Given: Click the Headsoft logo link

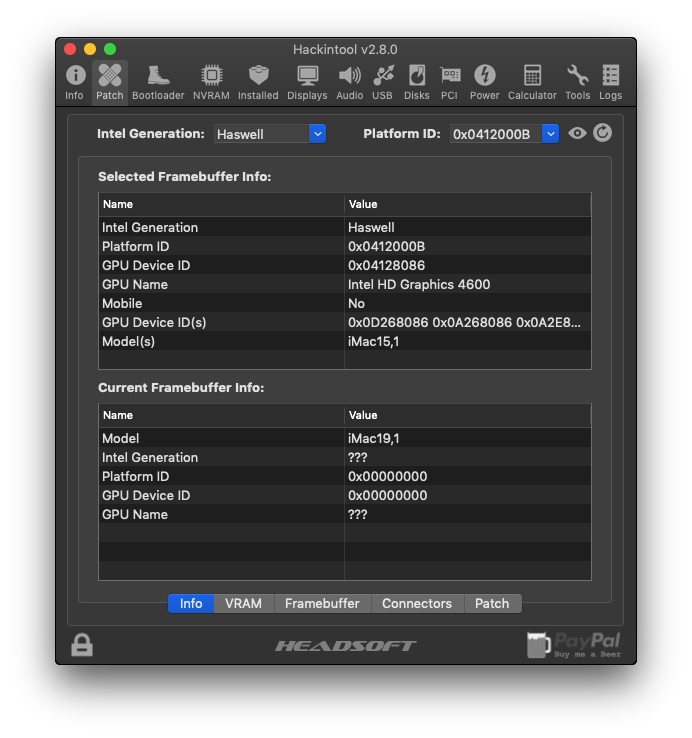Looking at the screenshot, I should [346, 646].
